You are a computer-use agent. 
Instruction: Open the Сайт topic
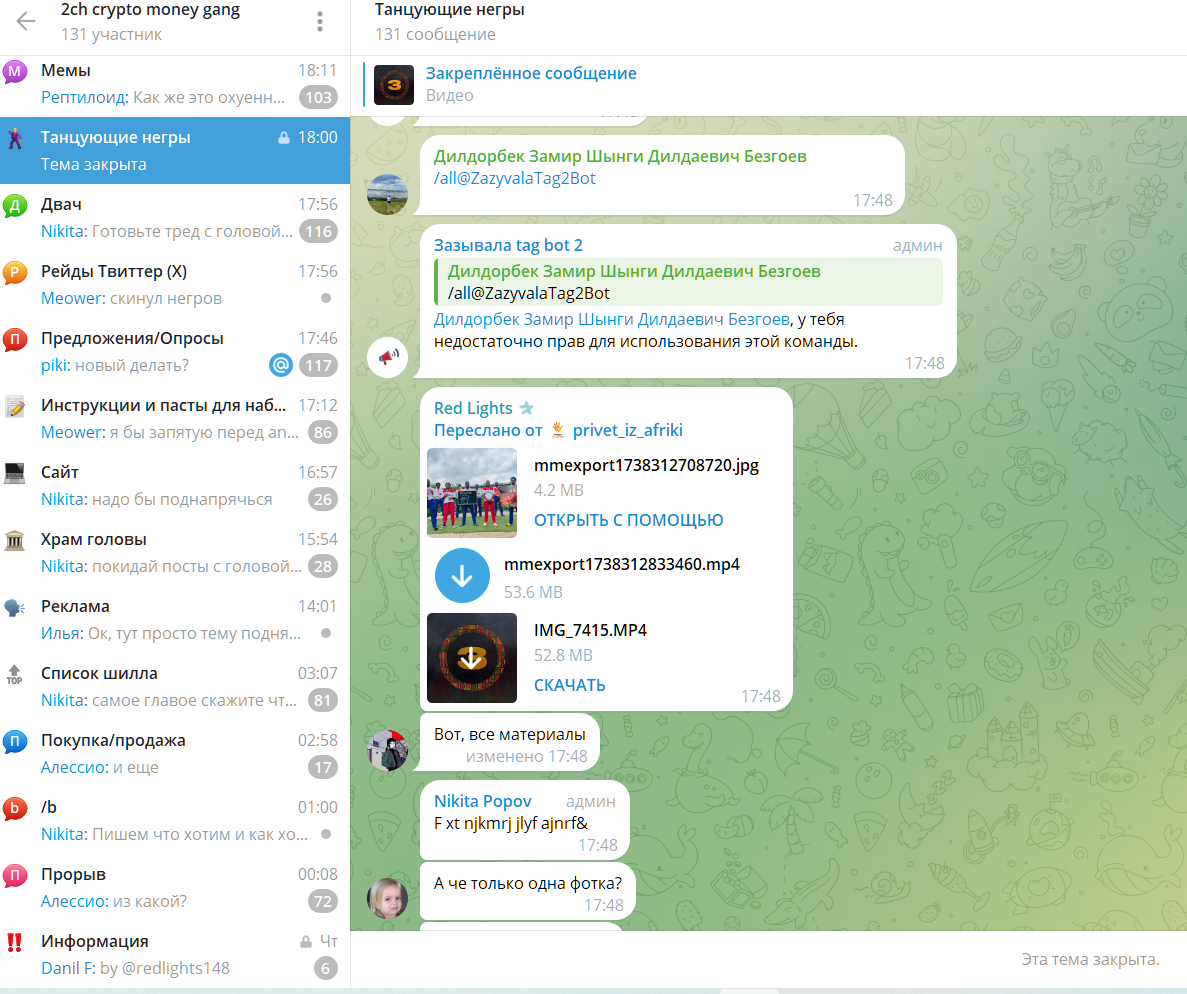pyautogui.click(x=175, y=485)
